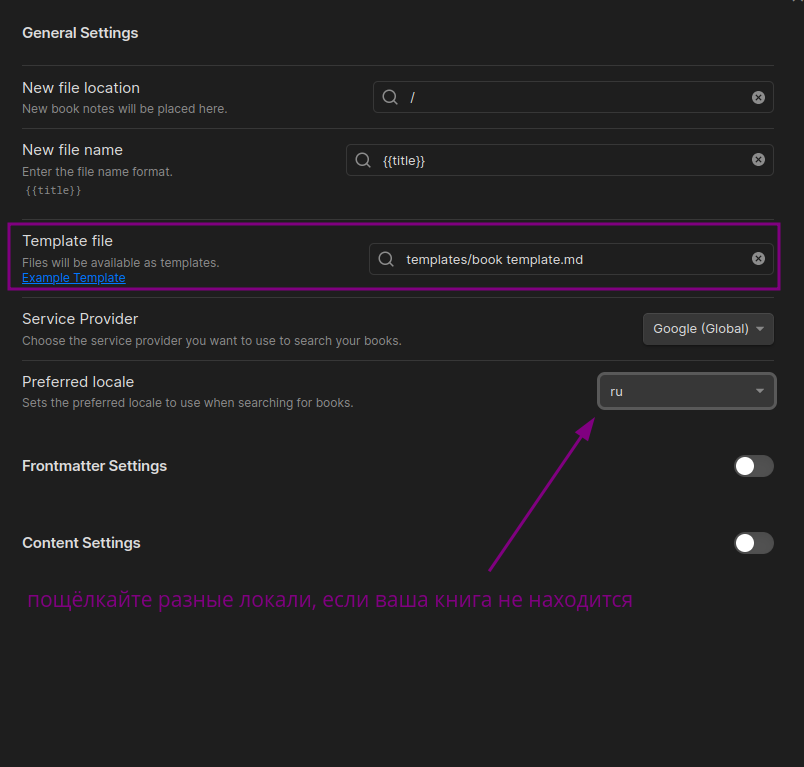Viewport: 804px width, 767px height.
Task: Click the Content Settings heading
Action: tap(81, 543)
